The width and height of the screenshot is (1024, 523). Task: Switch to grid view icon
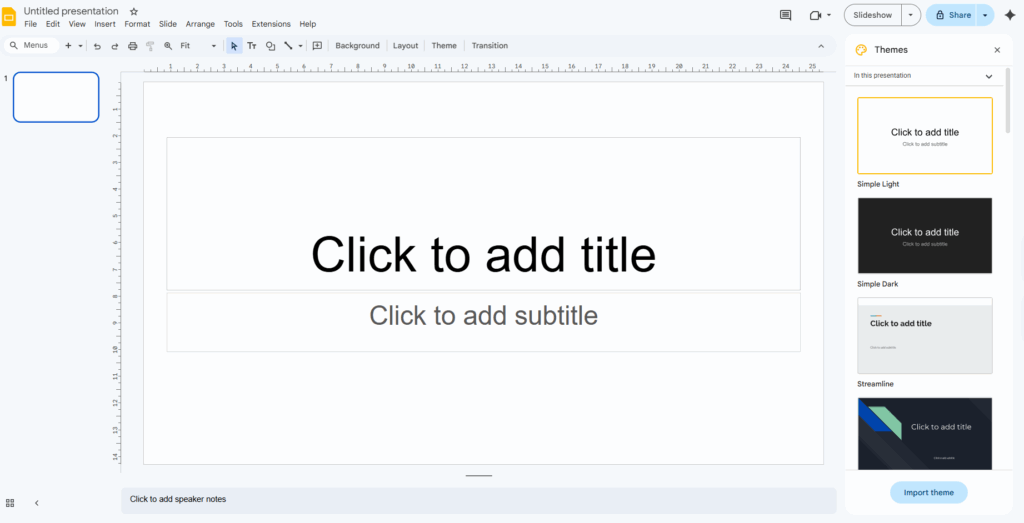(10, 503)
